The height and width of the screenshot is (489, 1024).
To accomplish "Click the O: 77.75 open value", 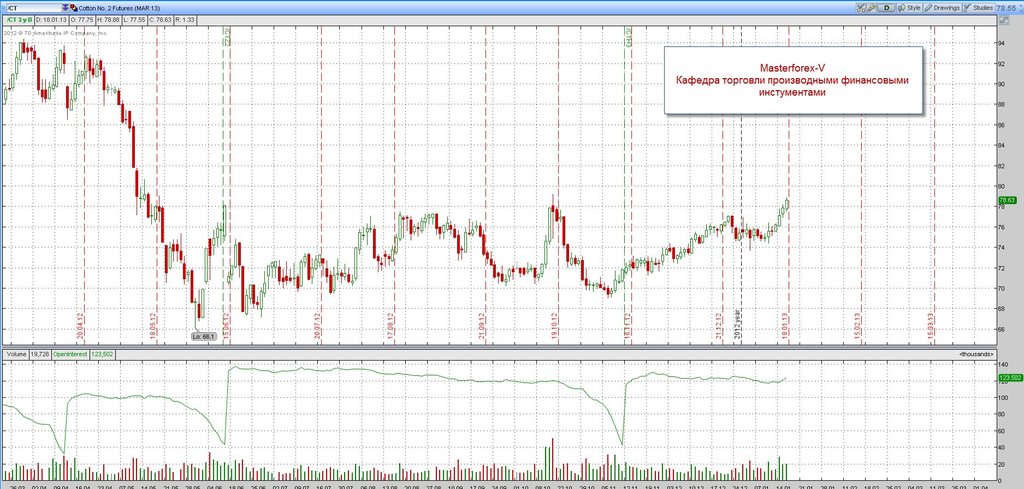I will click(x=80, y=20).
